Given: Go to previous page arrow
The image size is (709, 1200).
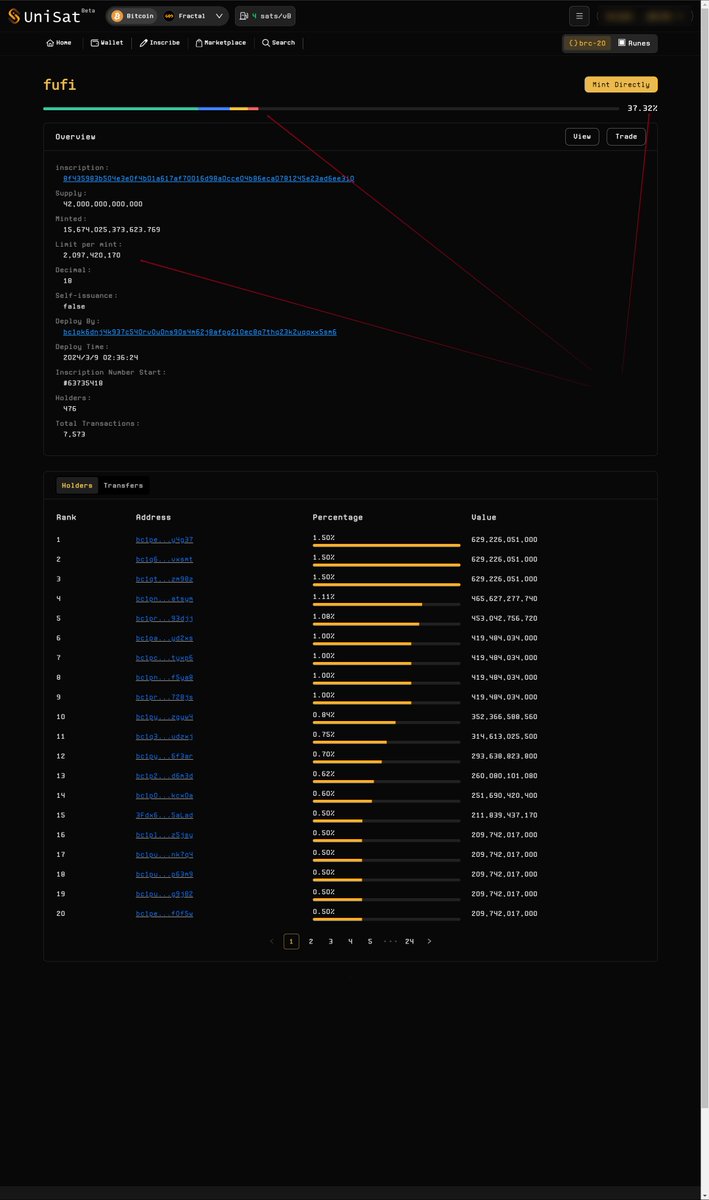Looking at the screenshot, I should pyautogui.click(x=271, y=941).
